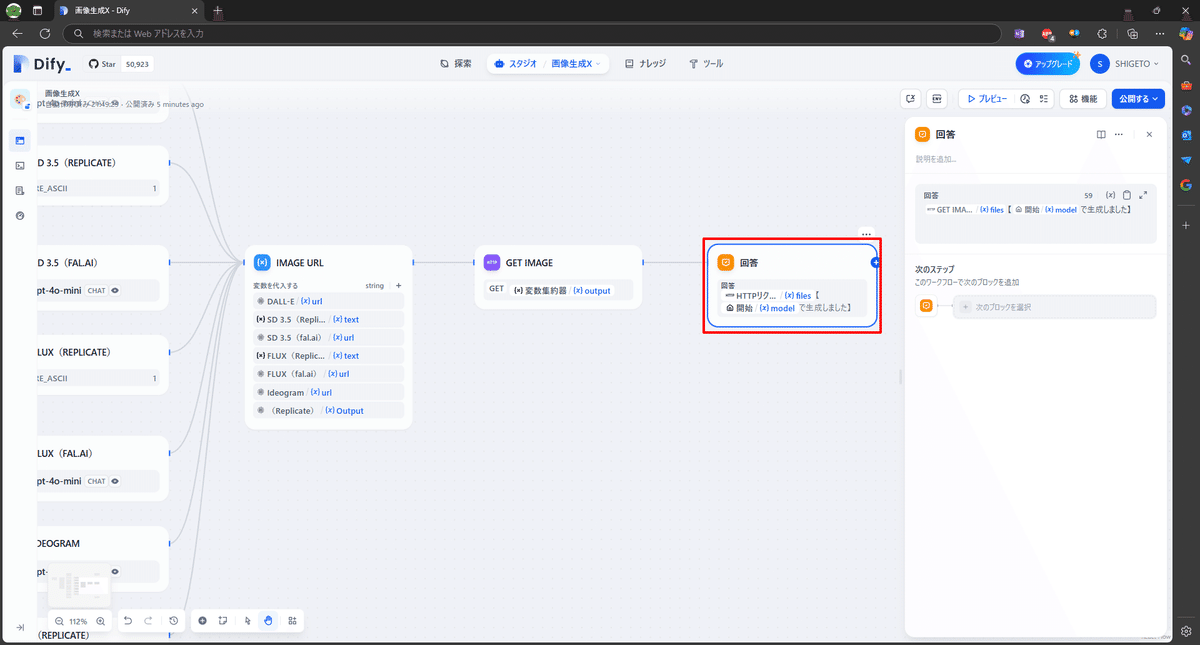Click the blue plus handle on the 回答 node
Viewport: 1200px width, 645px height.
pyautogui.click(x=875, y=262)
